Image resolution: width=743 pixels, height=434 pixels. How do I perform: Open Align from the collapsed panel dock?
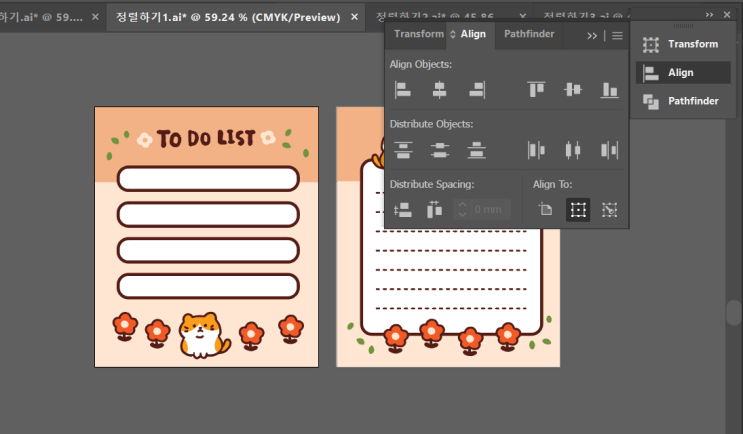click(683, 72)
